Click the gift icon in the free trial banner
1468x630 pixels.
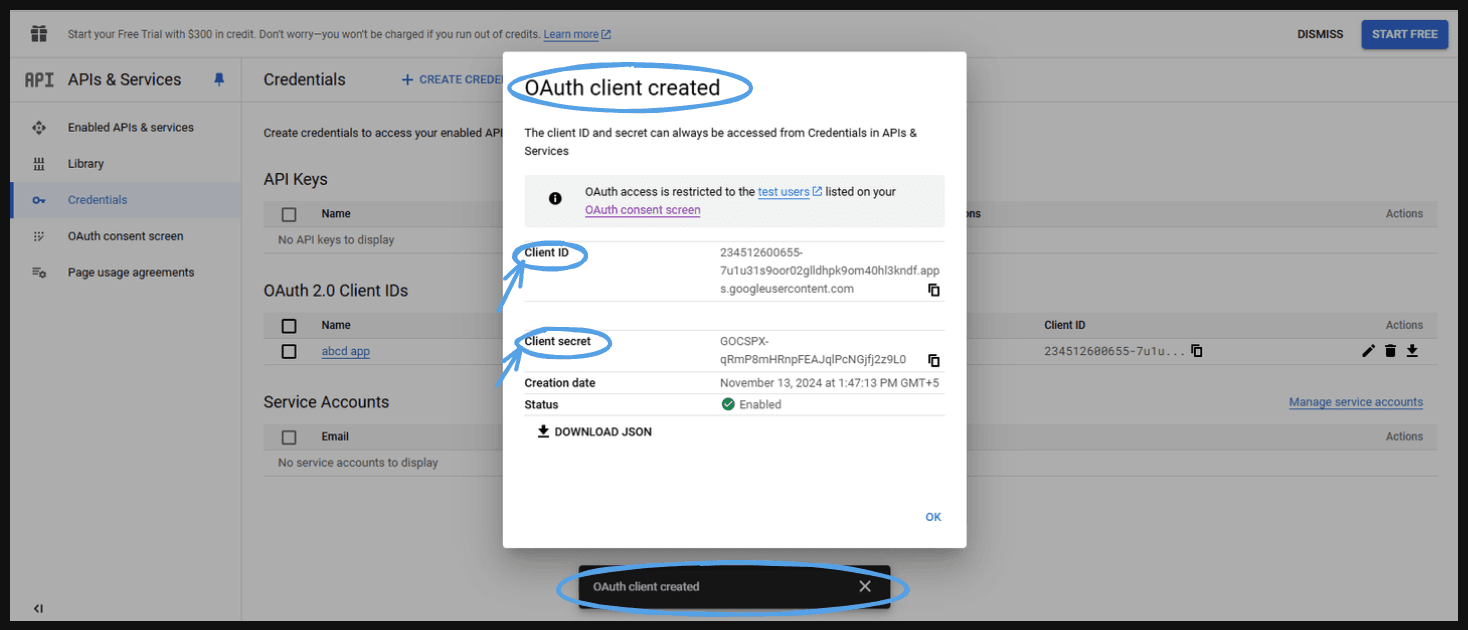click(39, 34)
